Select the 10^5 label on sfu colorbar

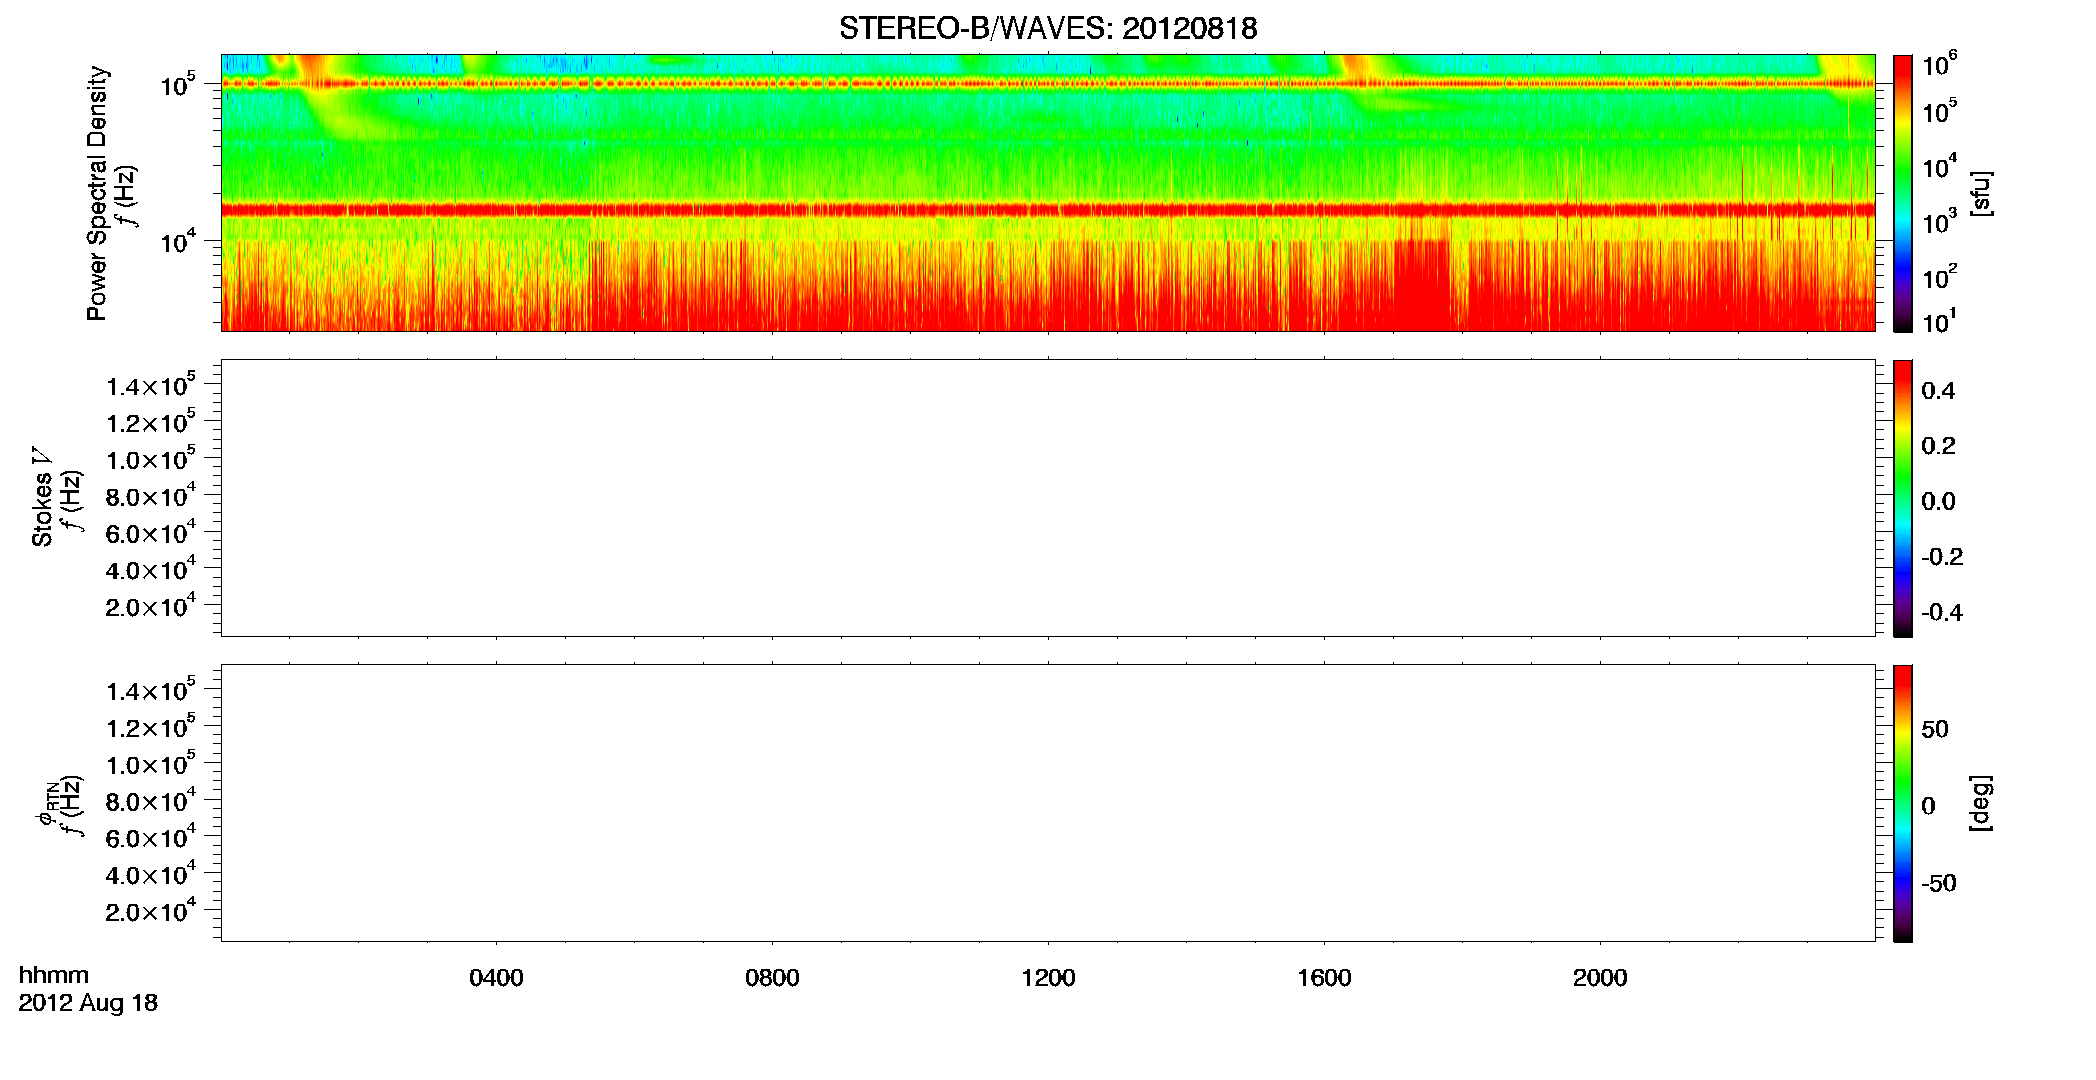point(1940,110)
